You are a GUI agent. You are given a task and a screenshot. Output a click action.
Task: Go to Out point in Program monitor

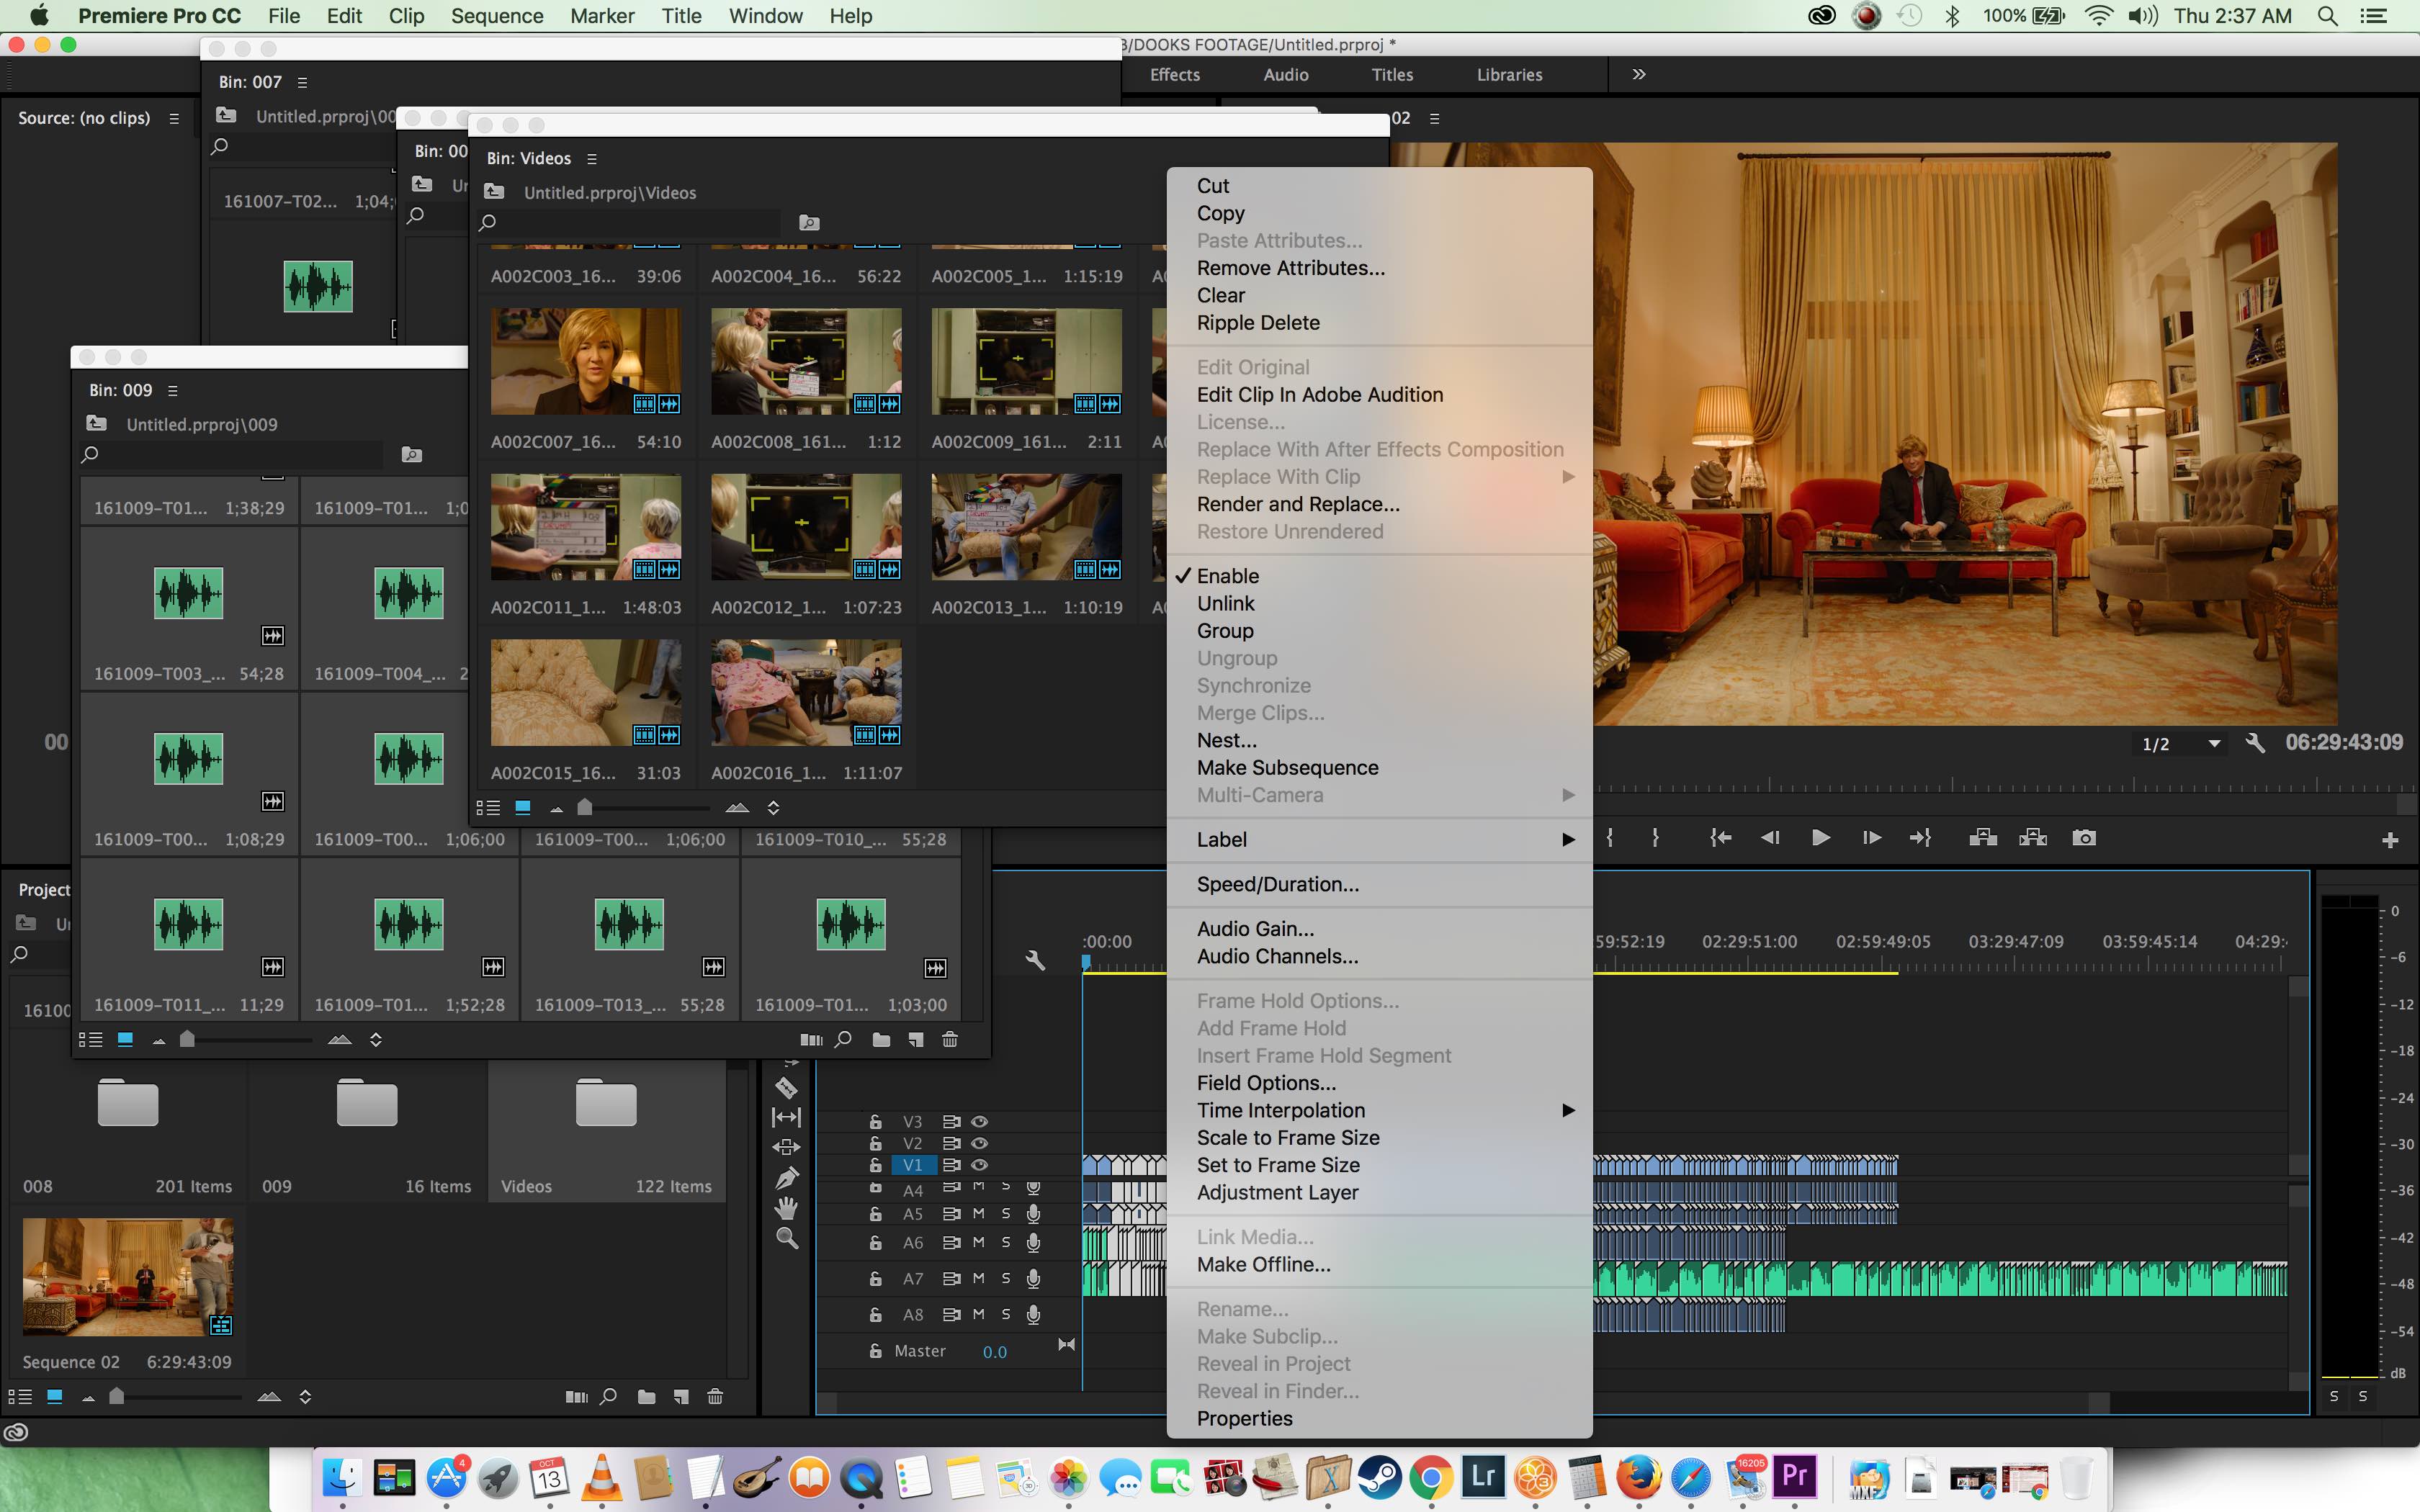[1921, 838]
